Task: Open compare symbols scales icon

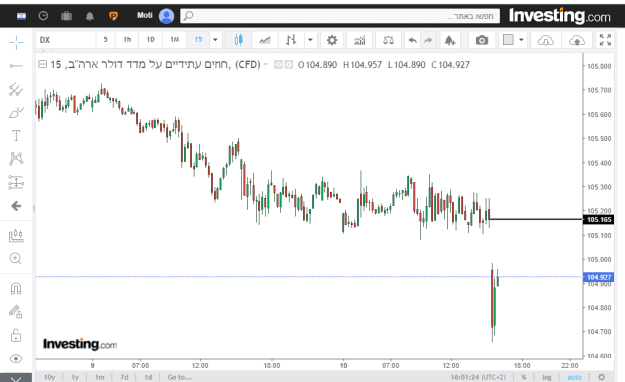Action: 388,40
